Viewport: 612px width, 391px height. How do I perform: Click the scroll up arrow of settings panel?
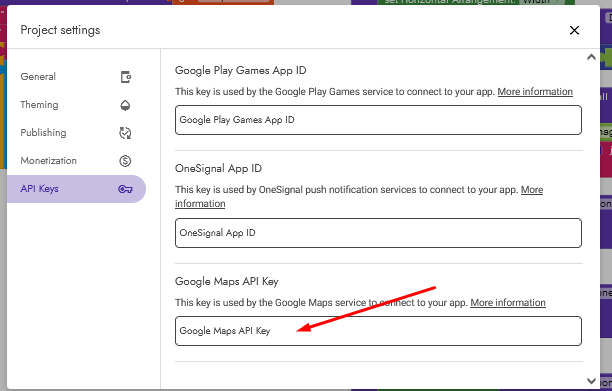click(591, 57)
